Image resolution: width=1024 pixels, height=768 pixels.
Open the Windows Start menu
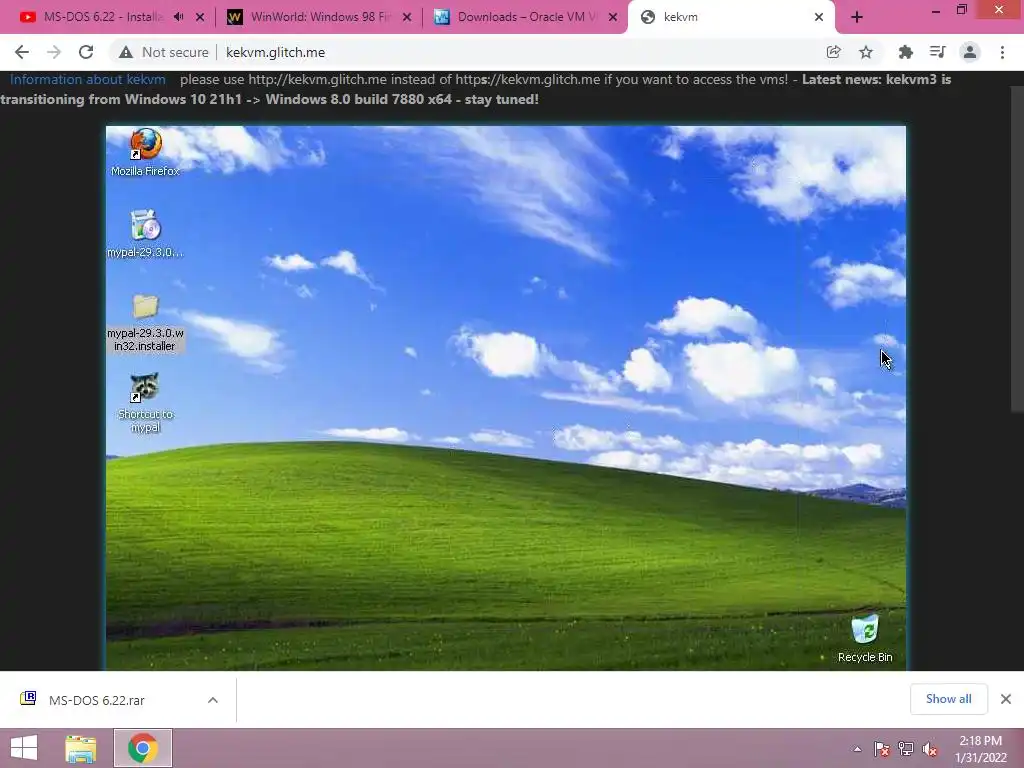coord(24,748)
